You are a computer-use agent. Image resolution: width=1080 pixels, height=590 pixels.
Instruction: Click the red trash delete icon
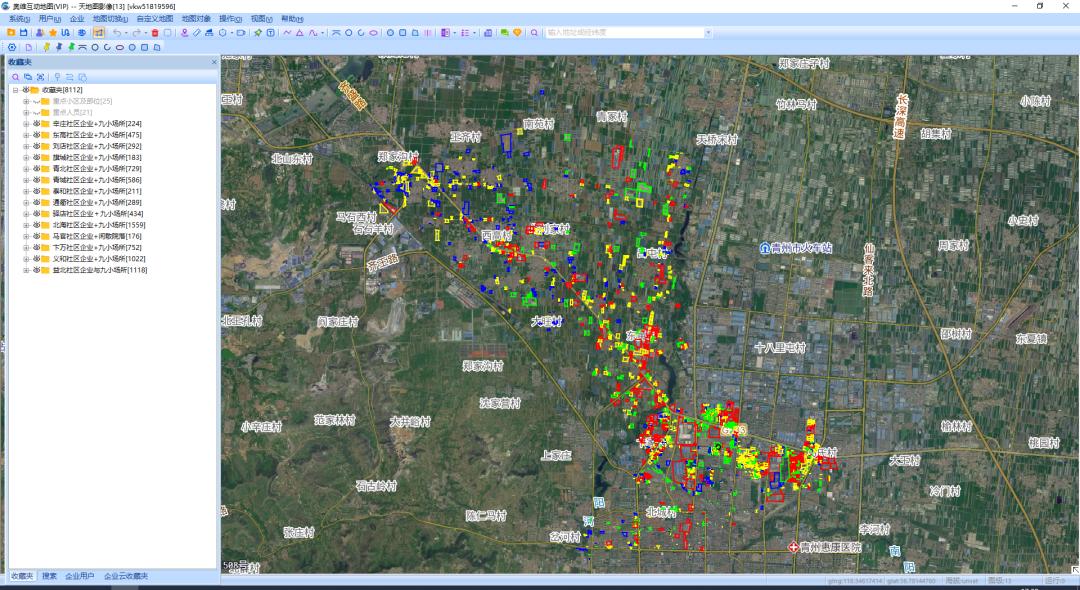155,33
